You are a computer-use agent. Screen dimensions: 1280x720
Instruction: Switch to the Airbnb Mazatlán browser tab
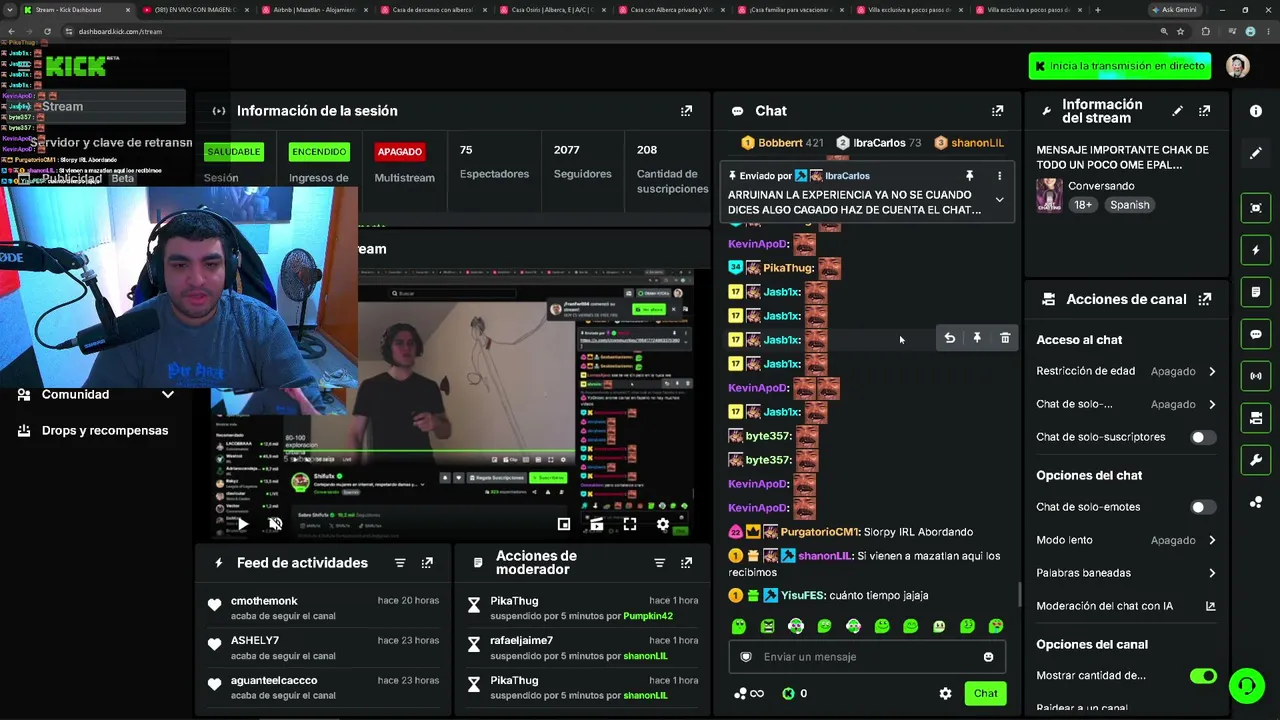point(313,10)
